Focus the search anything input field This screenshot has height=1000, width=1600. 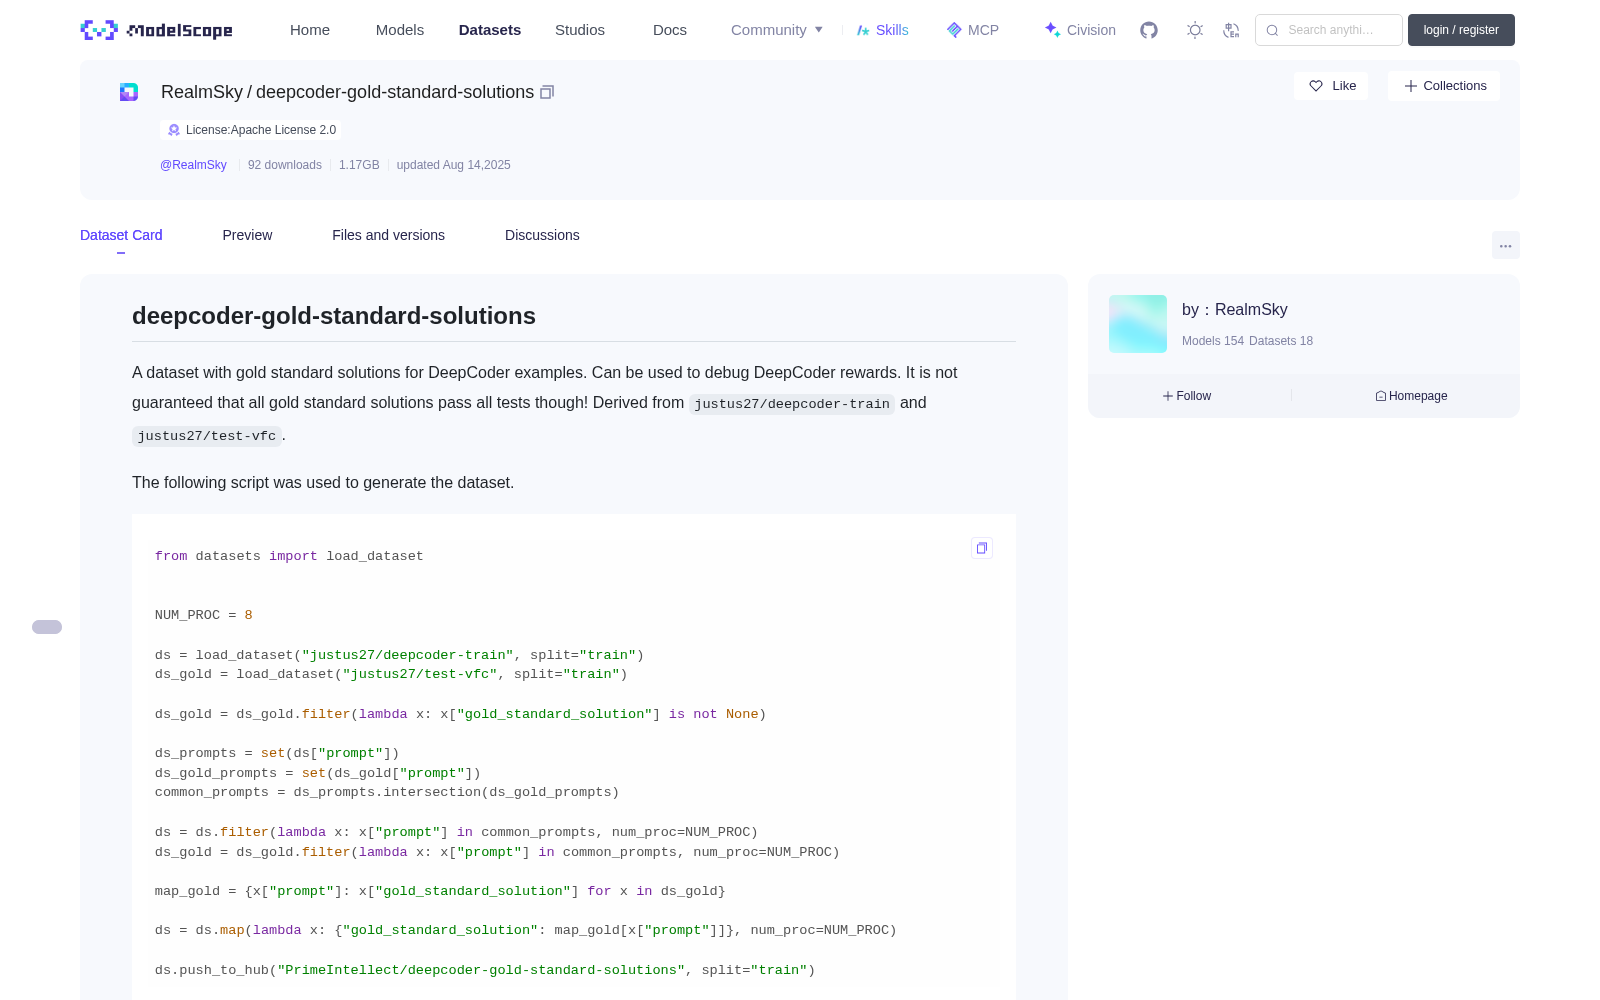point(1329,30)
